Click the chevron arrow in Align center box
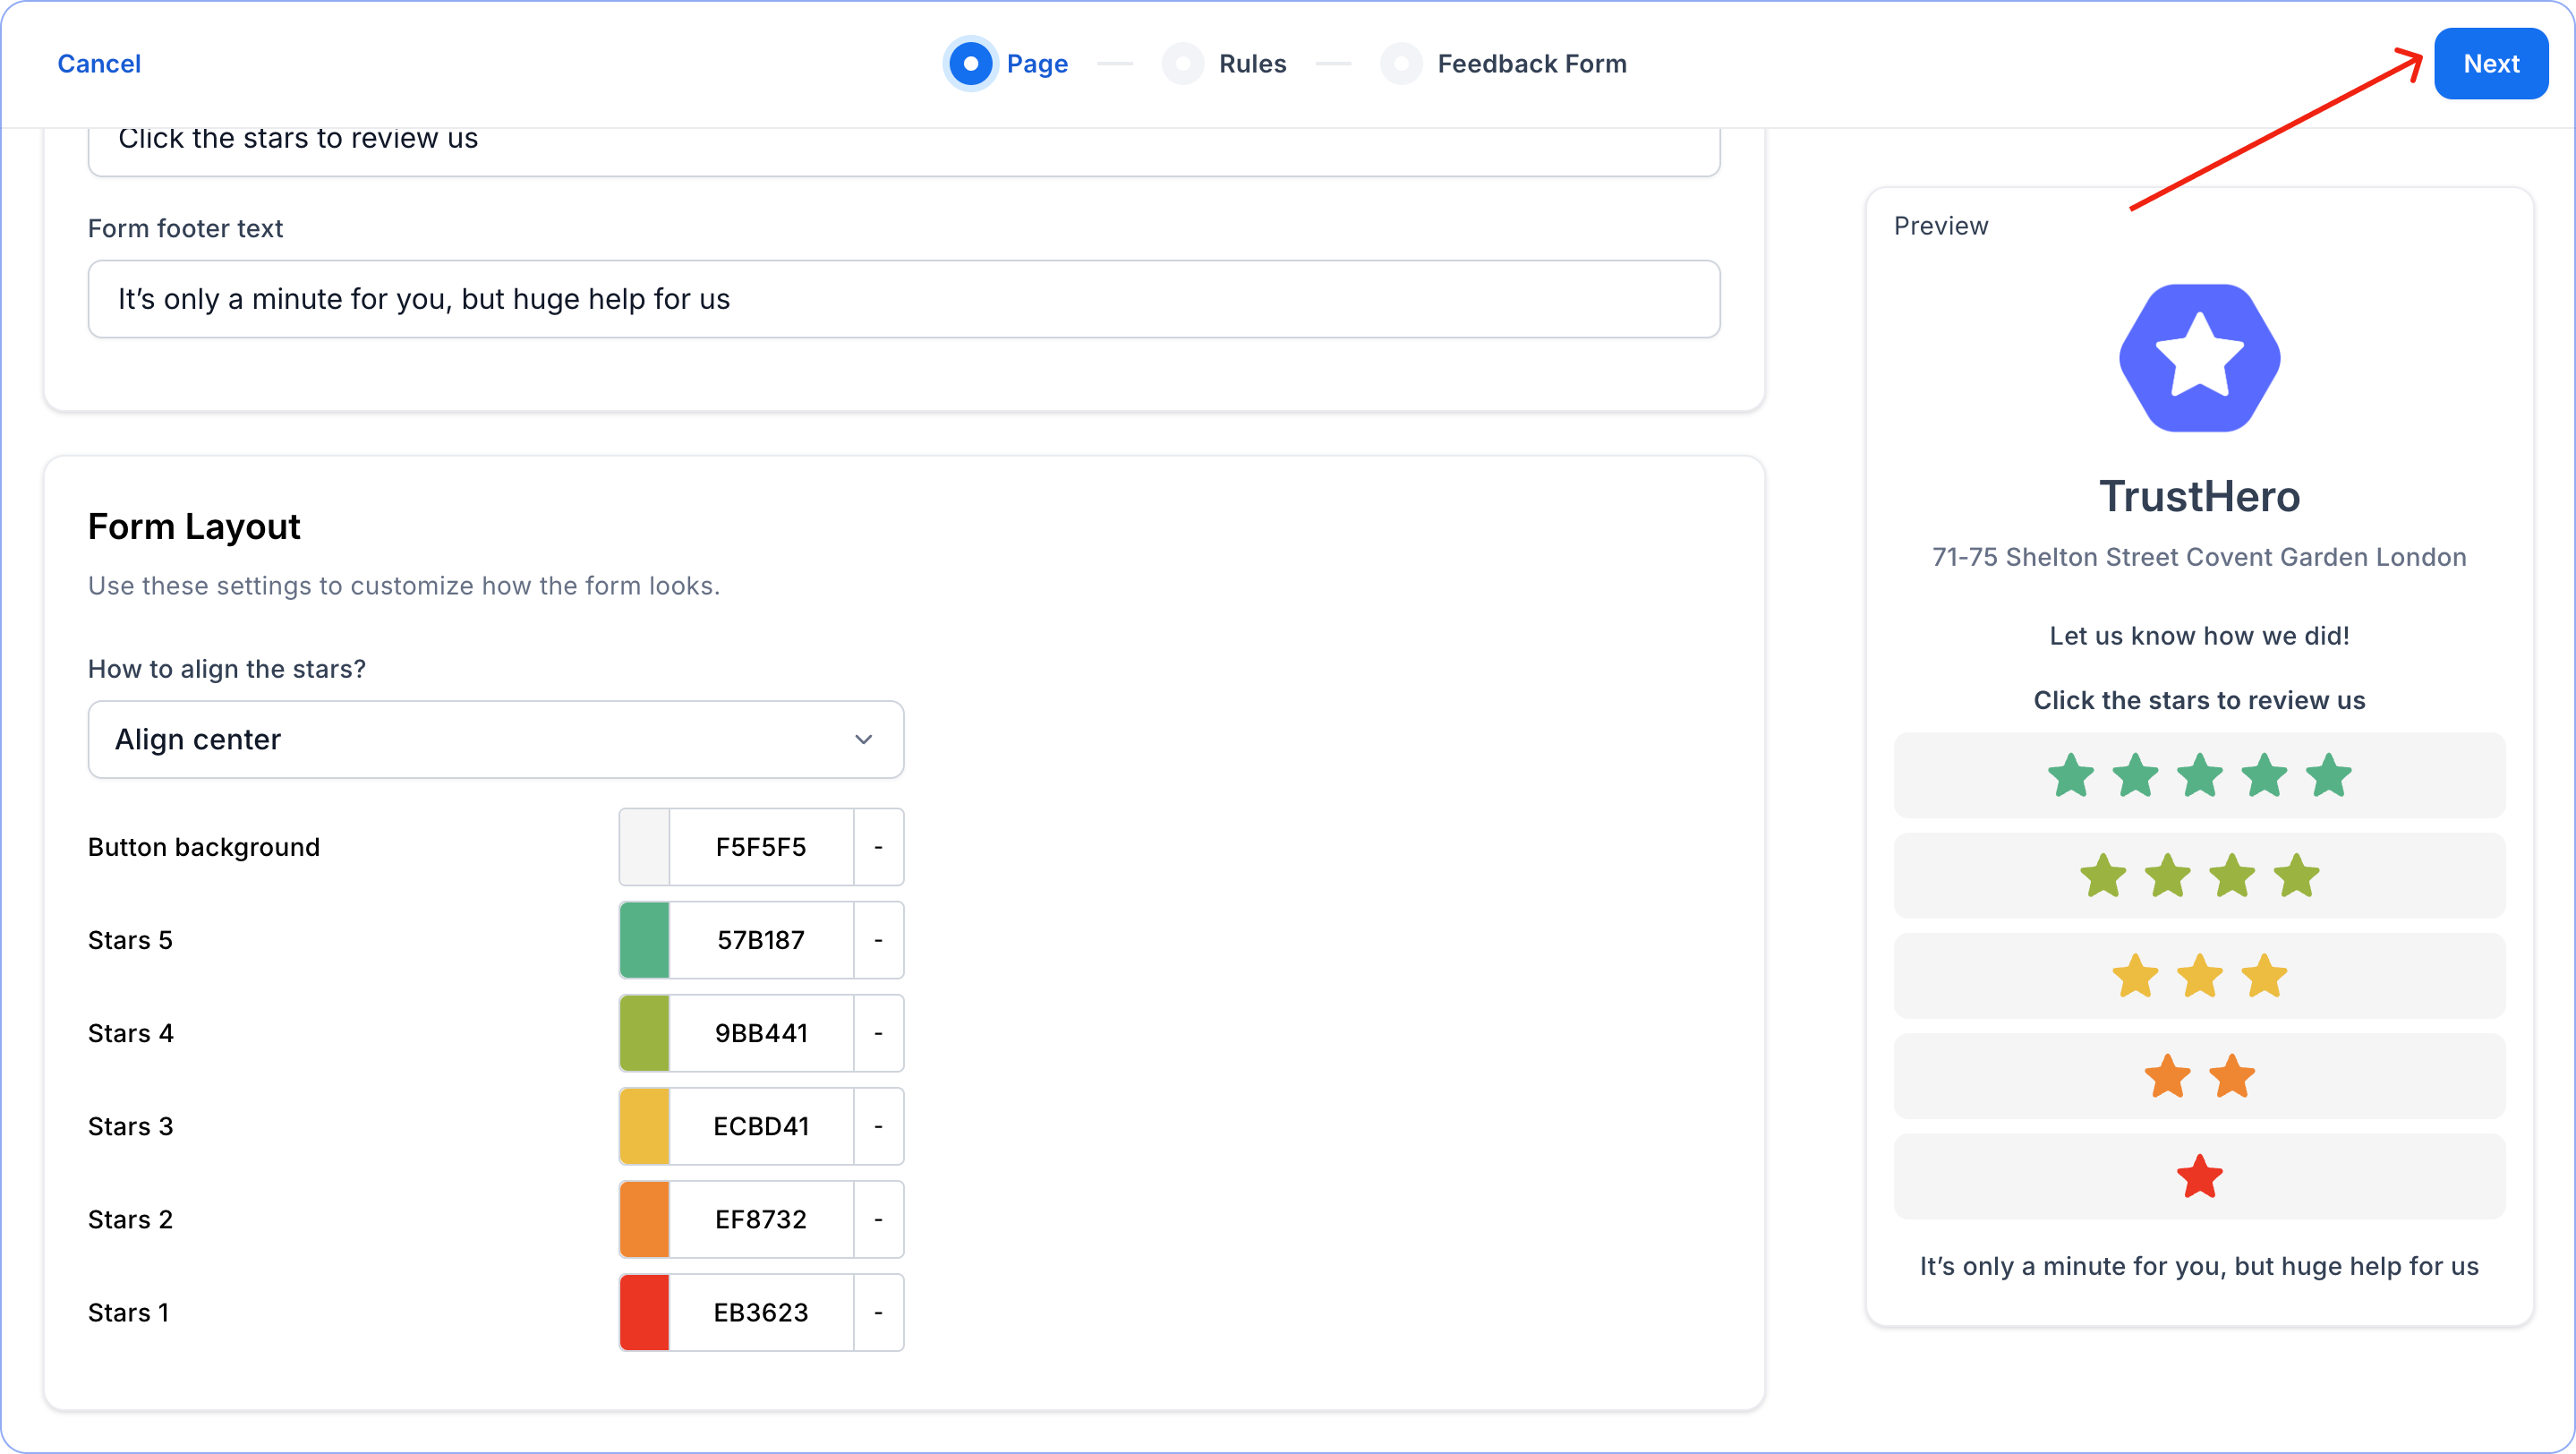The image size is (2576, 1454). pos(863,739)
